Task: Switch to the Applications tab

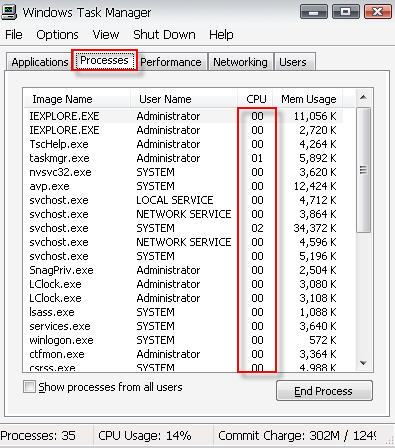Action: [x=40, y=62]
